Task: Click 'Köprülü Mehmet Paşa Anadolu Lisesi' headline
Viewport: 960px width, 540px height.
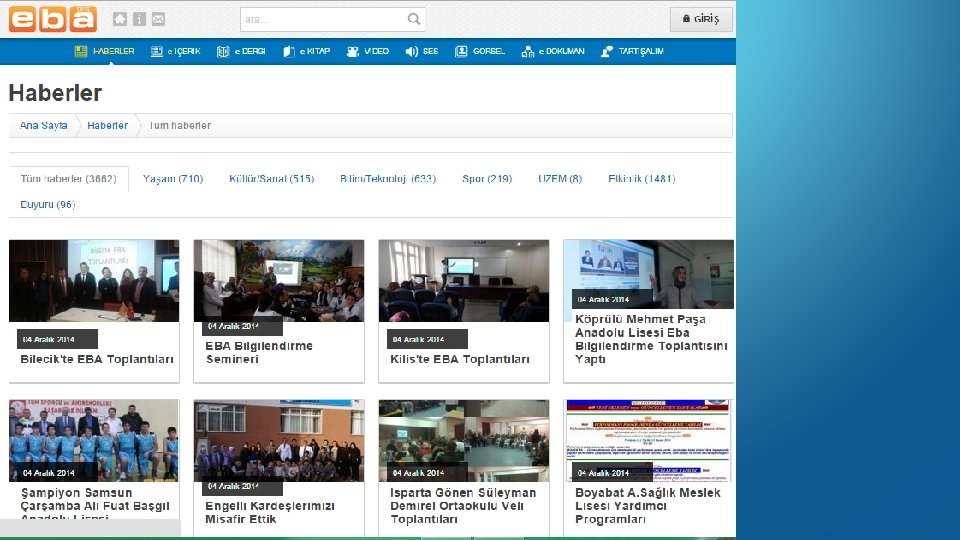Action: [651, 339]
